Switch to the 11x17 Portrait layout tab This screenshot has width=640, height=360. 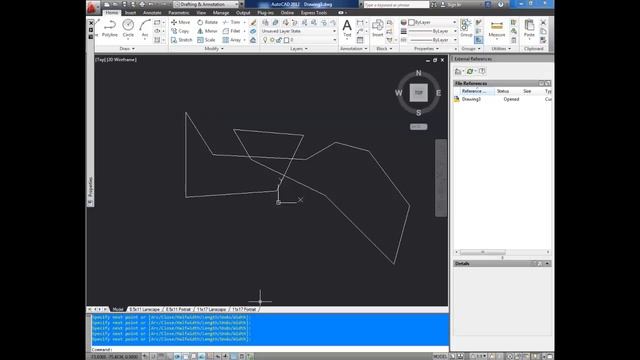tap(244, 309)
